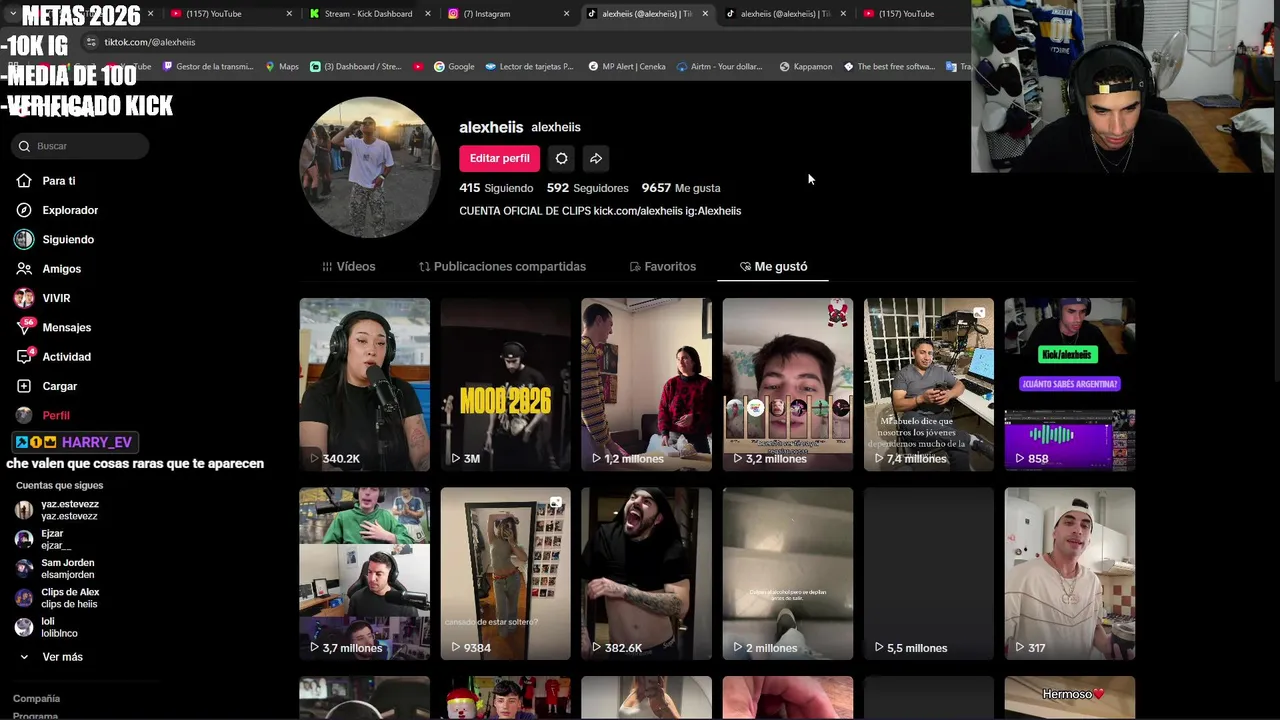1280x720 pixels.
Task: Open the Kappamon bookmark
Action: 805,67
